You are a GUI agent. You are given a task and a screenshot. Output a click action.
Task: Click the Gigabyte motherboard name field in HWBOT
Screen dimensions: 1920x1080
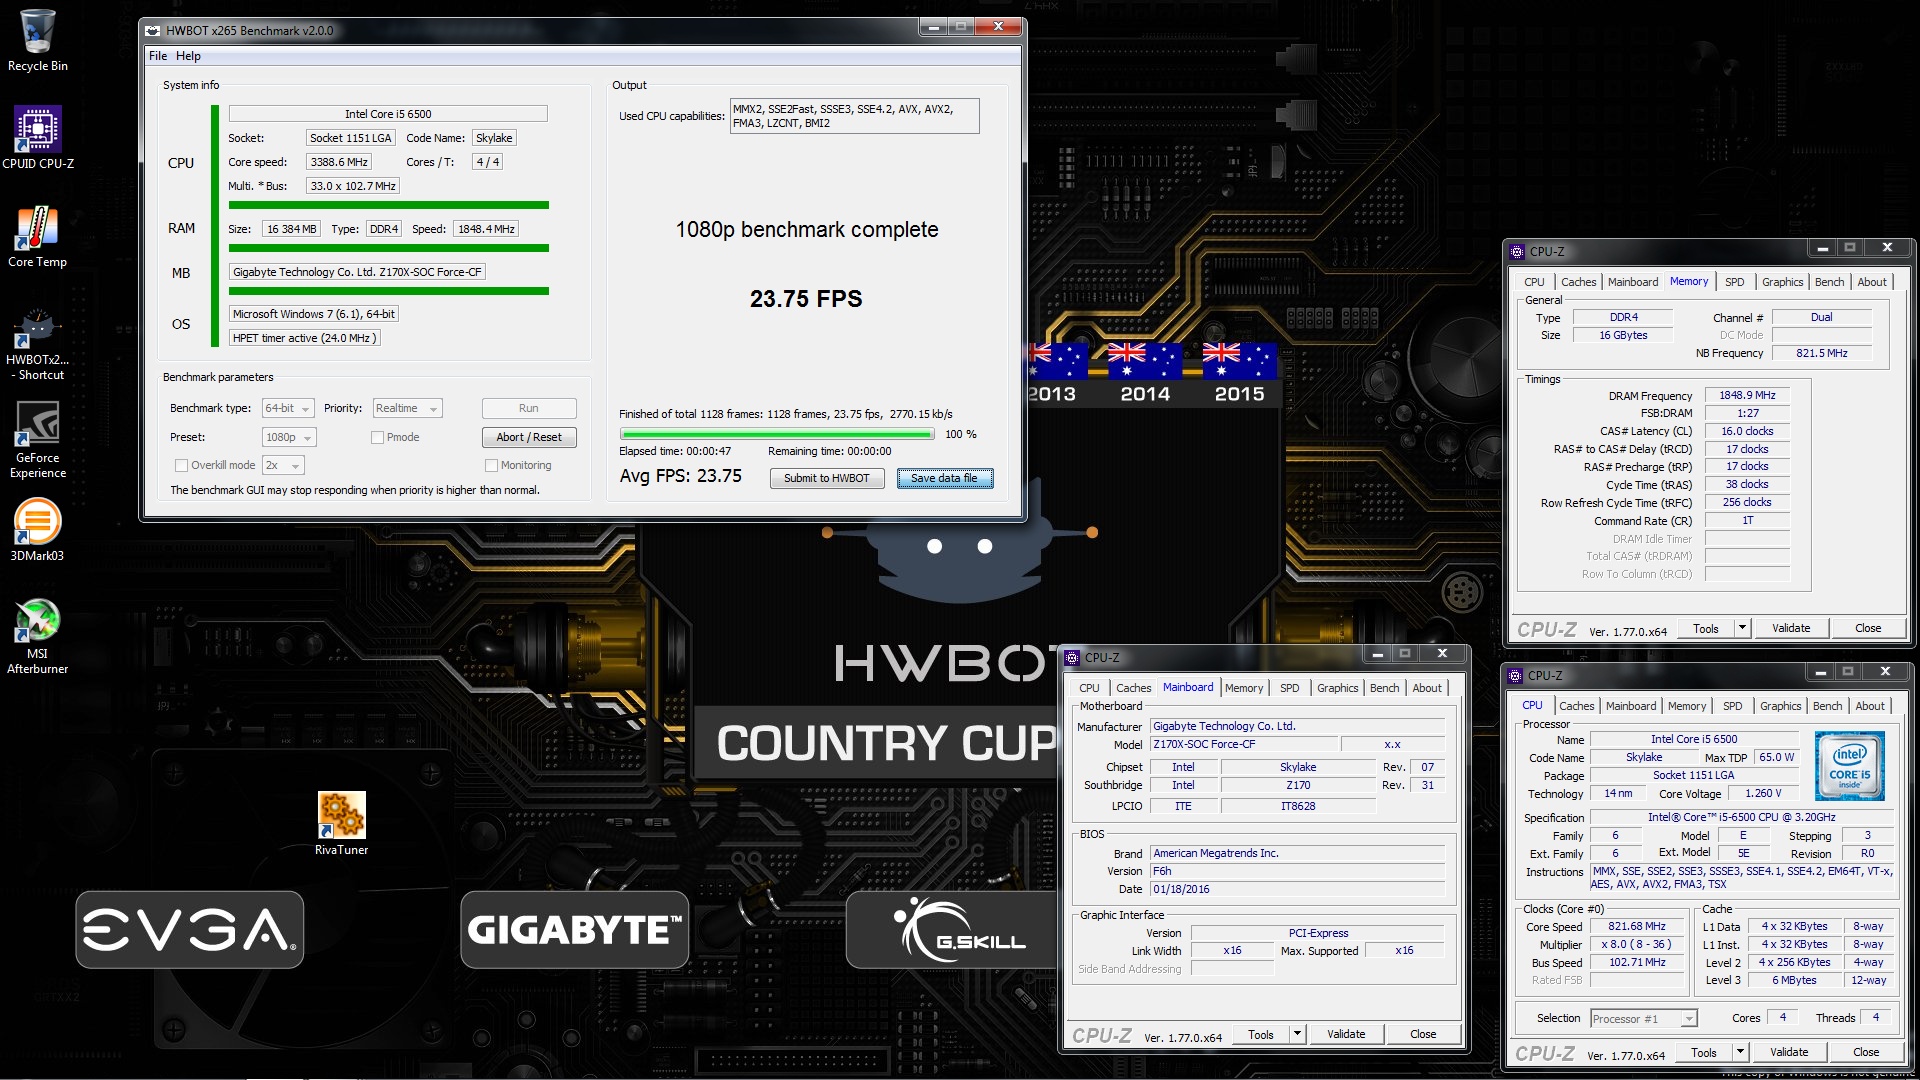coord(357,272)
